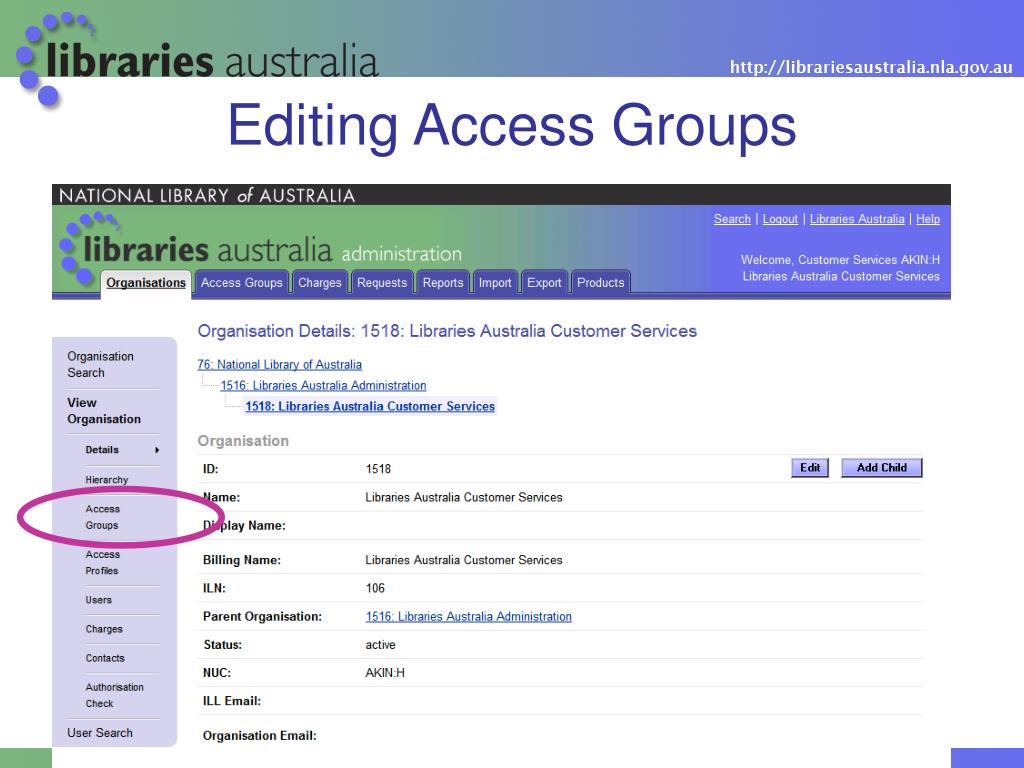1024x768 pixels.
Task: Select 1518: Libraries Australia Customer Services node
Action: click(370, 406)
